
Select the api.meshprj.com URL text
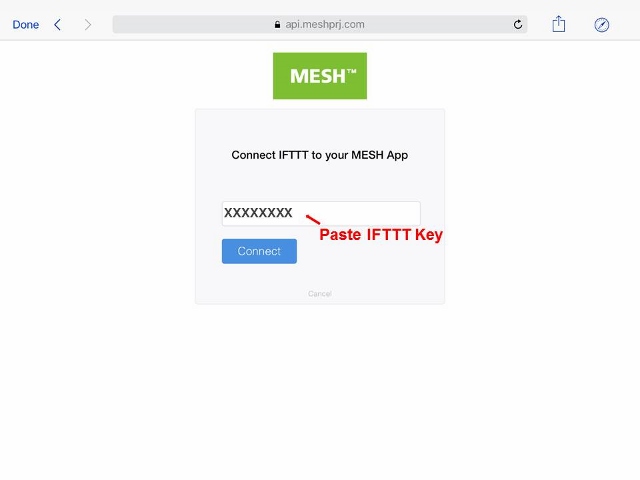325,24
